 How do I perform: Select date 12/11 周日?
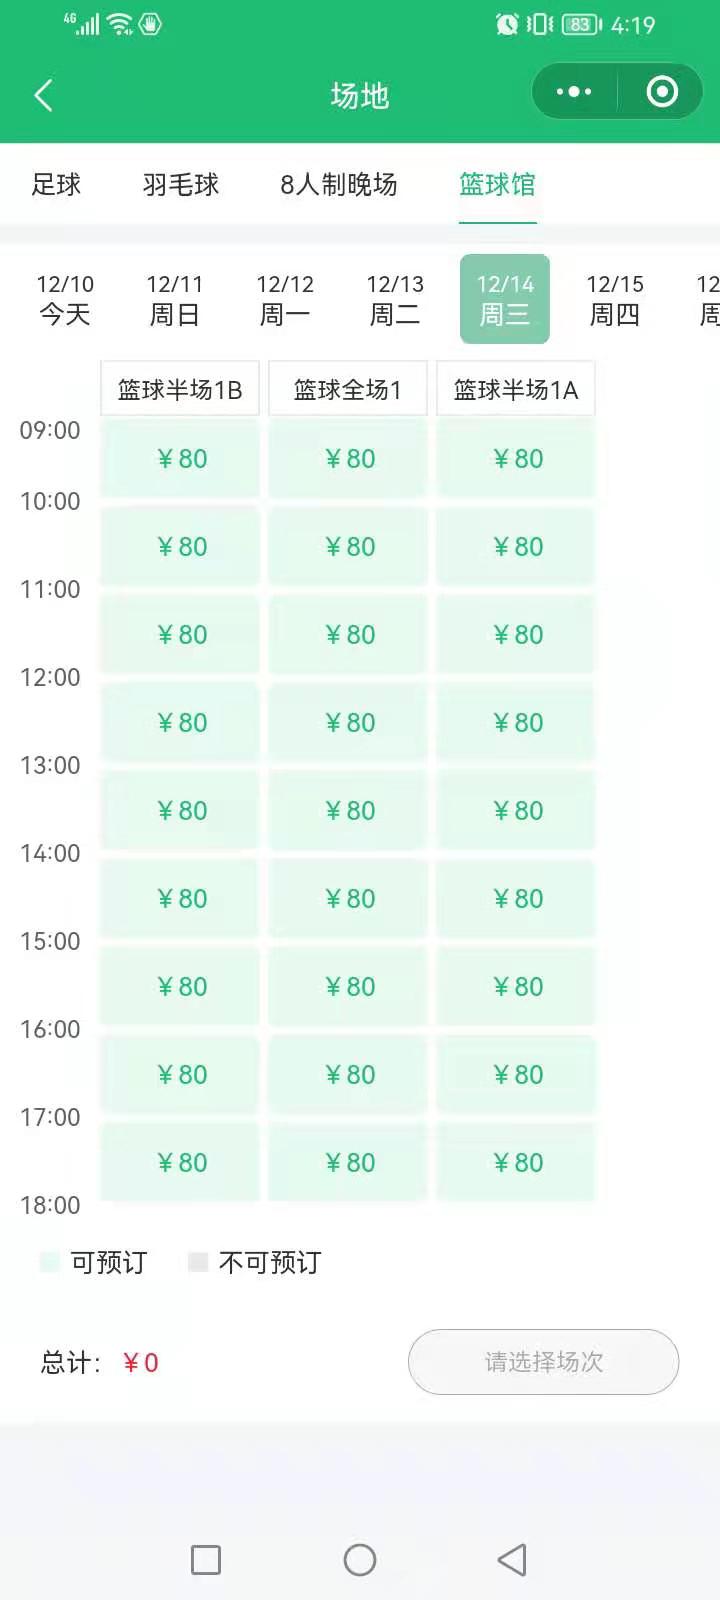point(175,300)
